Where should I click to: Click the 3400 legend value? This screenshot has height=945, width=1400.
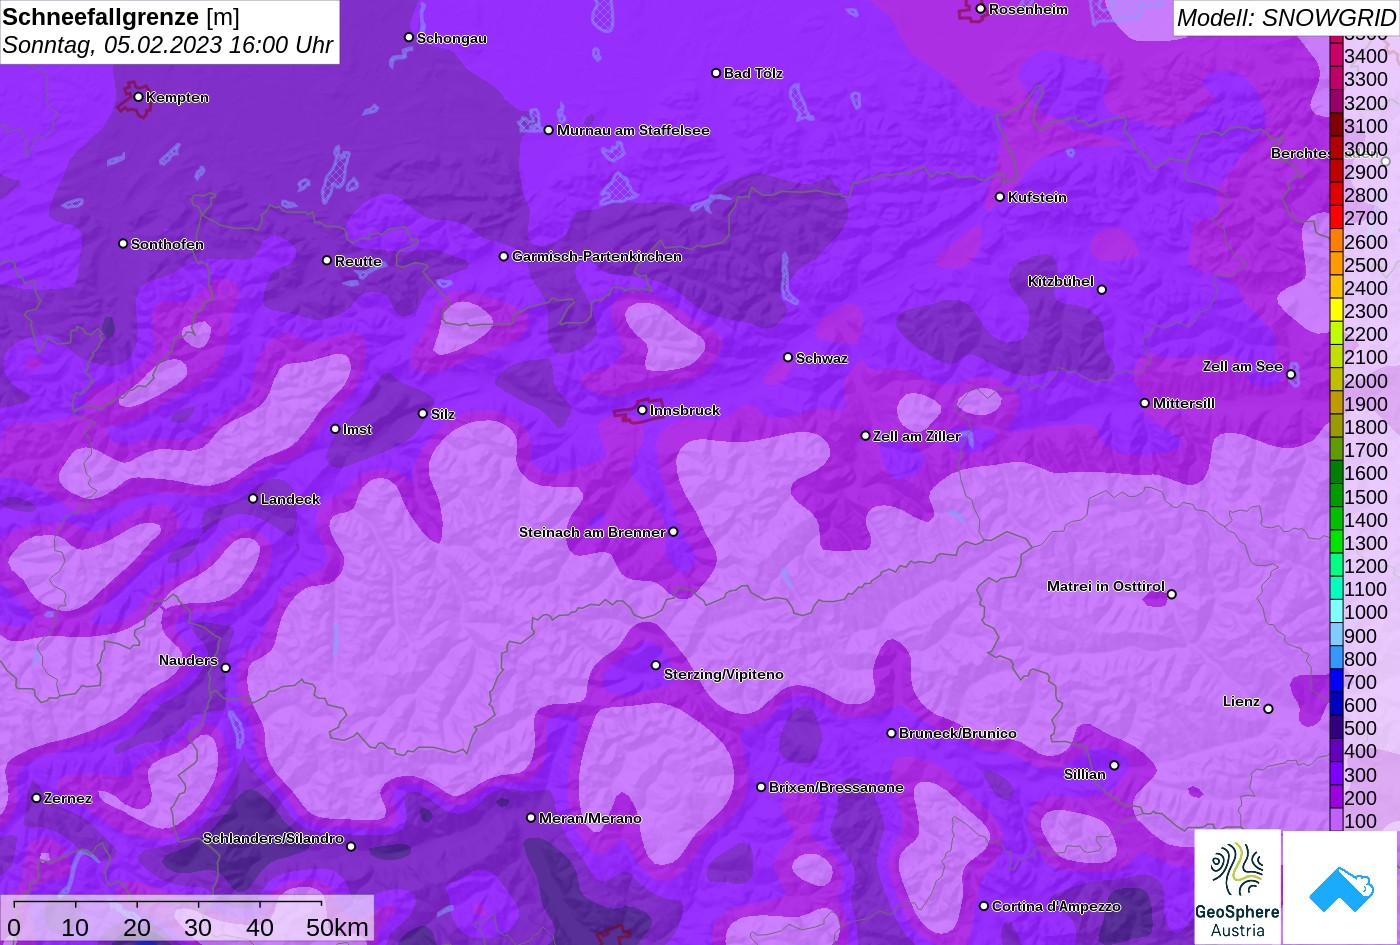(1366, 56)
